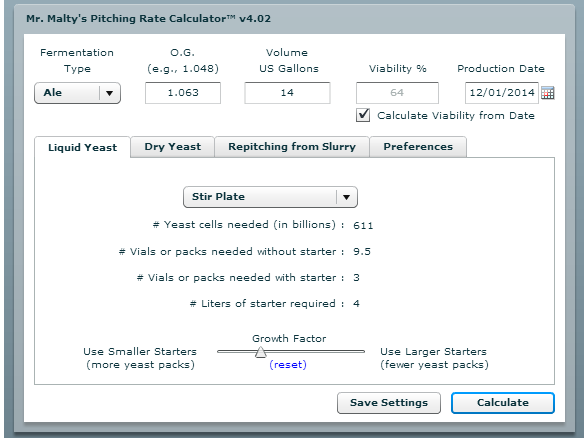Open the production date calendar picker icon
The image size is (584, 438).
coord(548,93)
